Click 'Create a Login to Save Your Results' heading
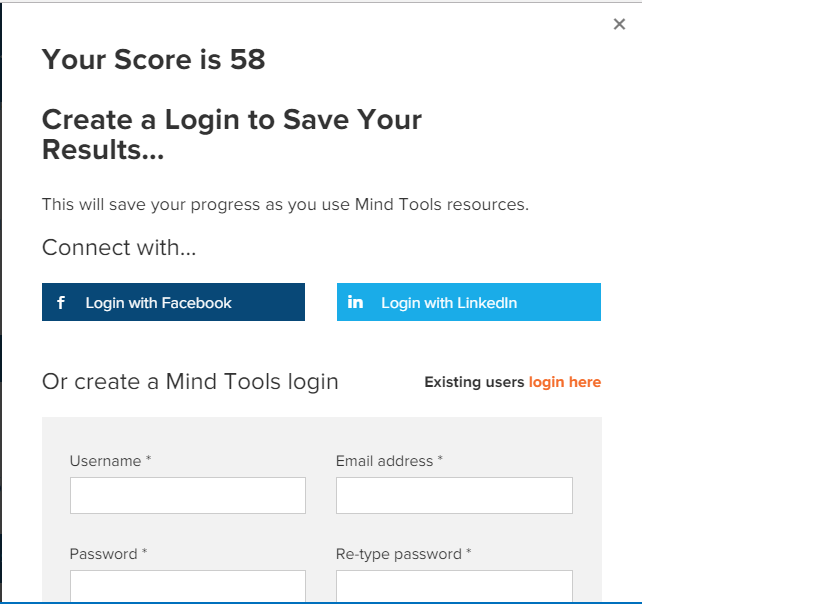 [231, 135]
